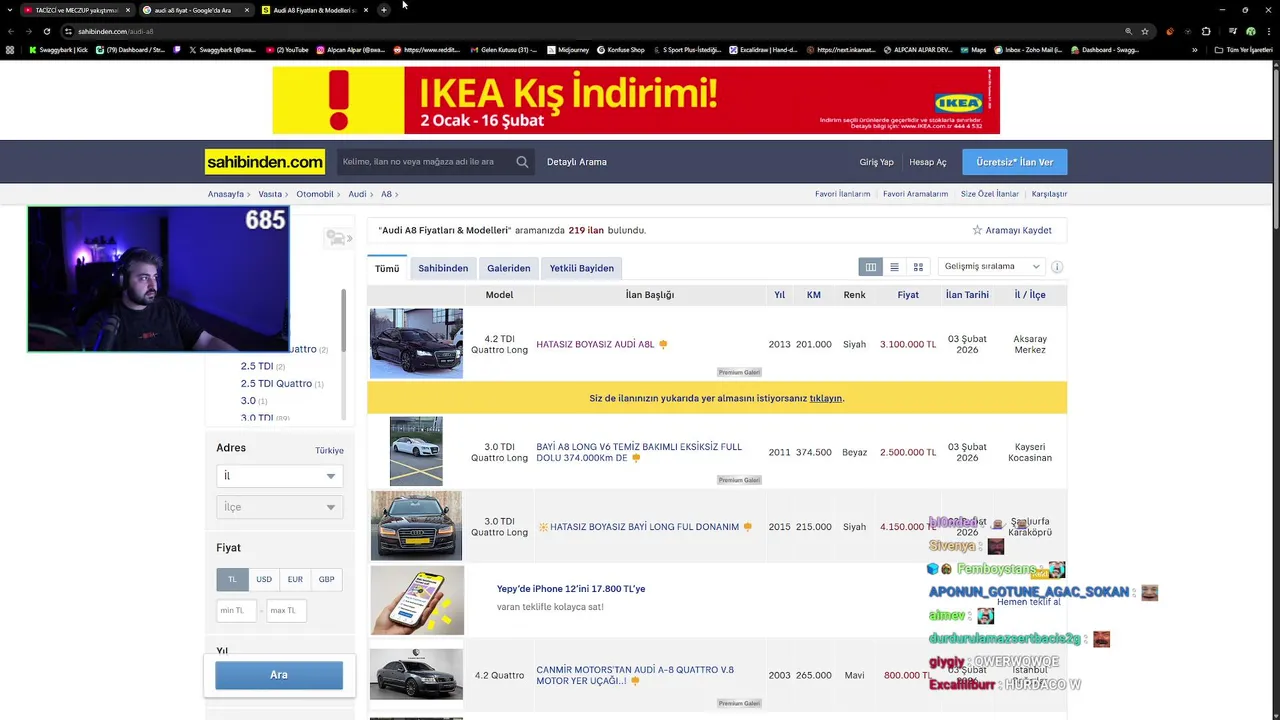Bookmark page with address bar star

tap(1145, 31)
